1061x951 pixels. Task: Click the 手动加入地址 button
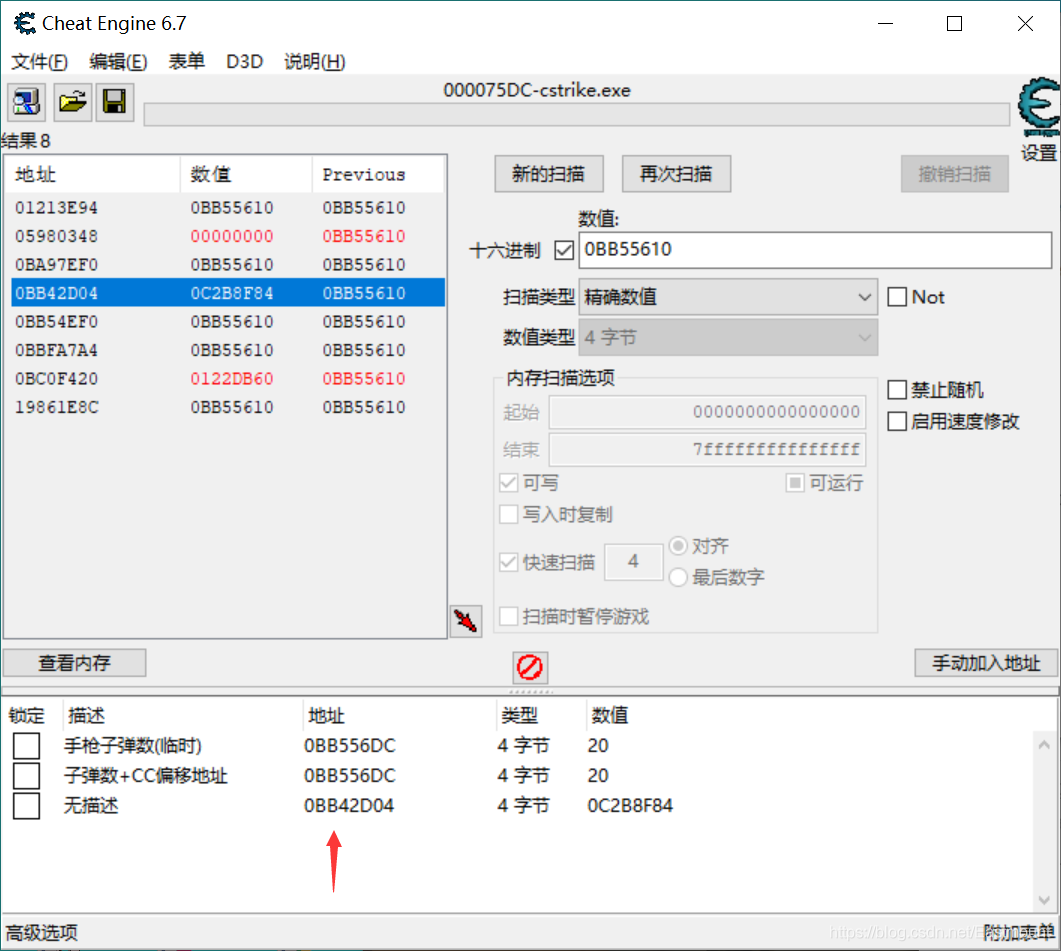pyautogui.click(x=986, y=663)
